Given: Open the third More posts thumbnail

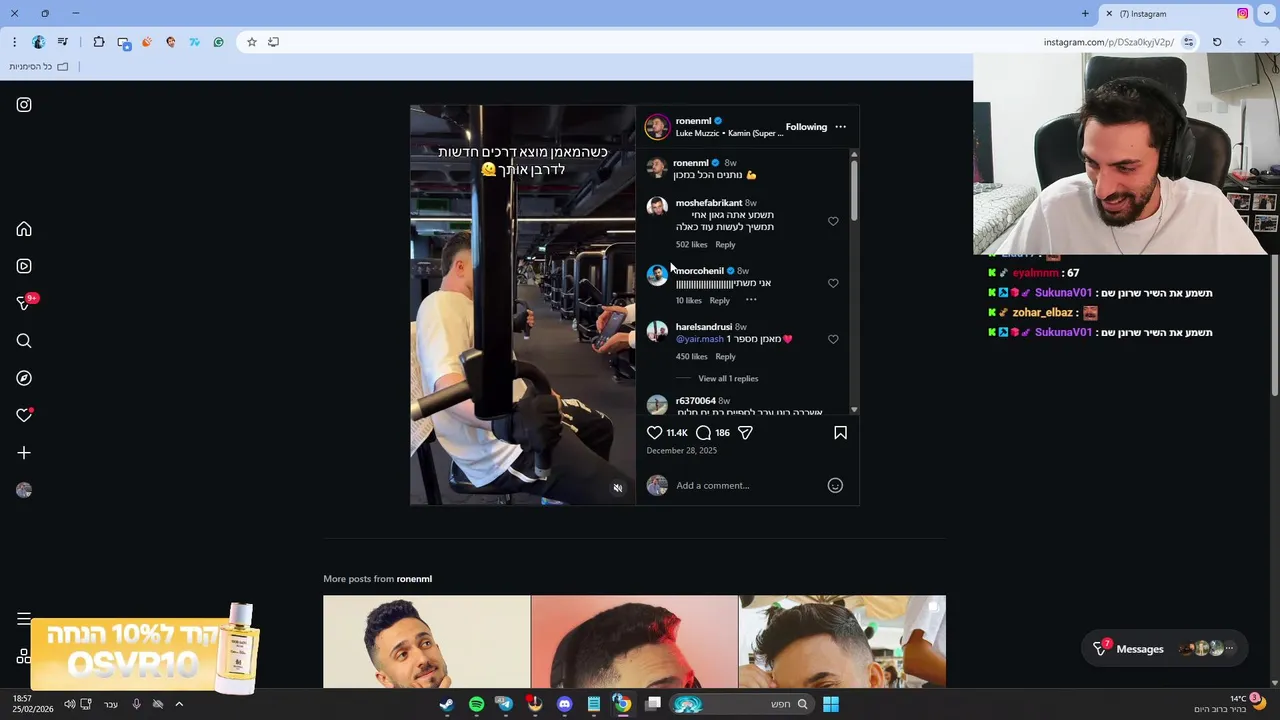Looking at the screenshot, I should [x=842, y=642].
